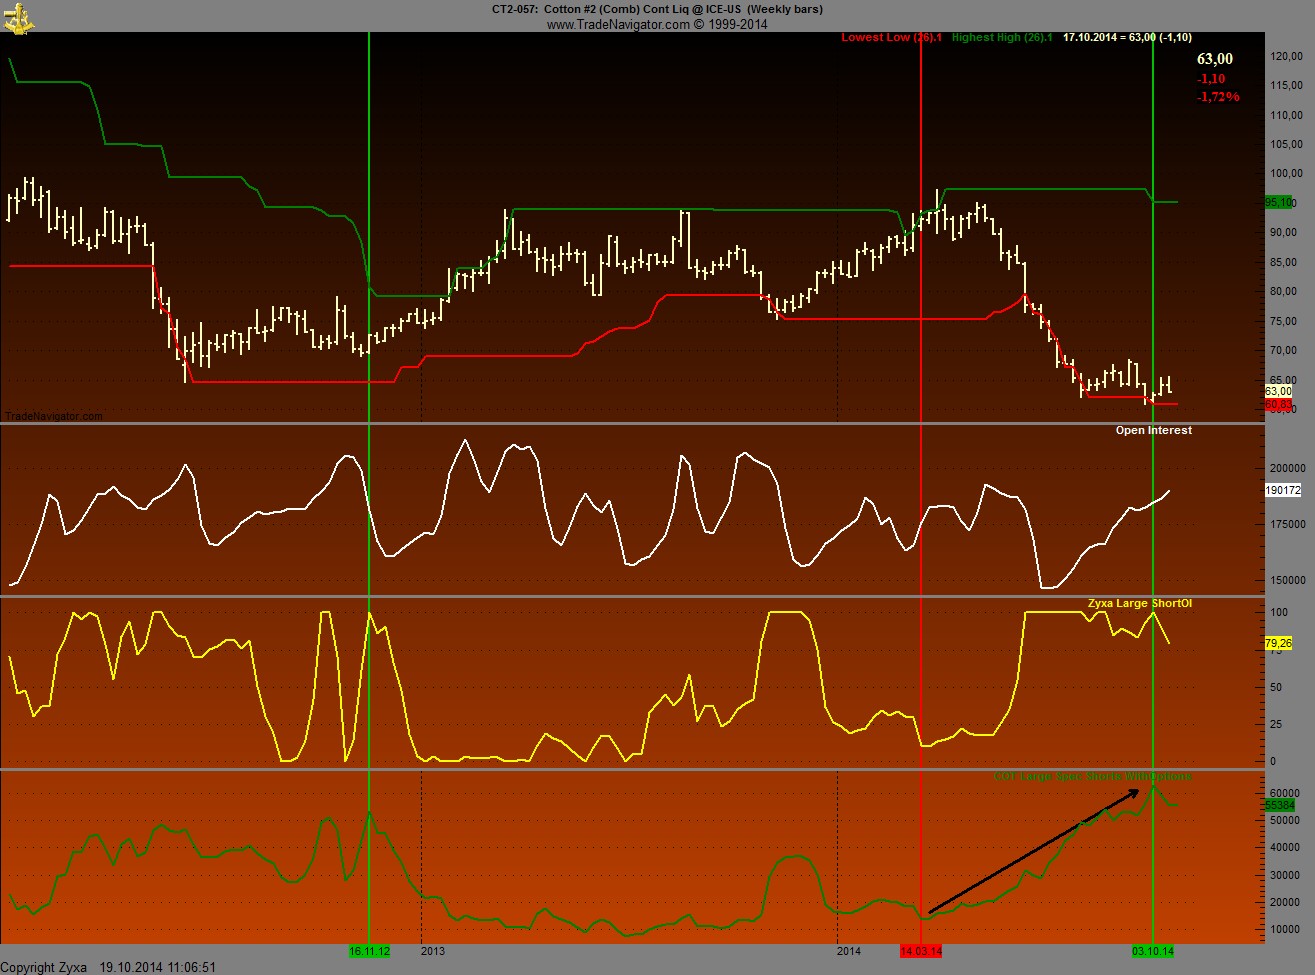
Task: Select the green 16.11.12 date marker
Action: (x=369, y=951)
